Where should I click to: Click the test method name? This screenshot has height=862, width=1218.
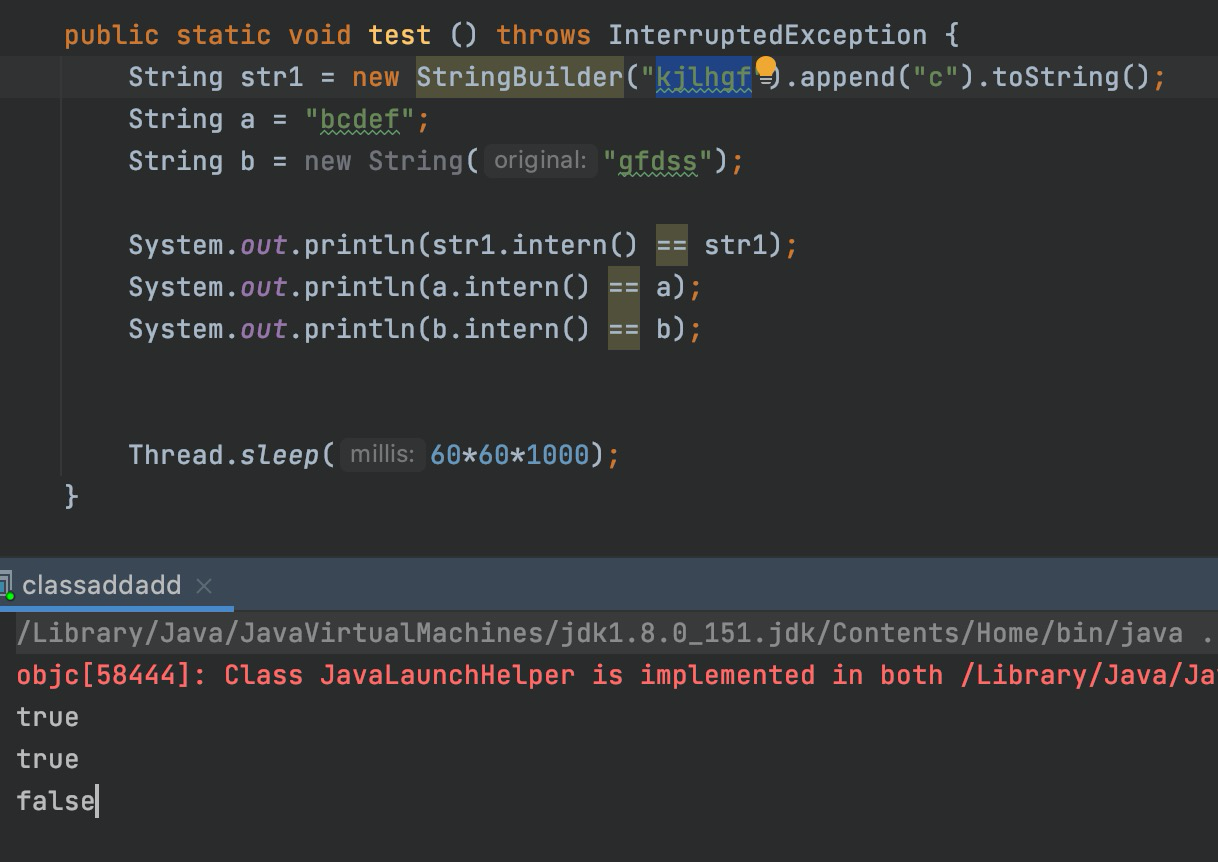(x=399, y=35)
